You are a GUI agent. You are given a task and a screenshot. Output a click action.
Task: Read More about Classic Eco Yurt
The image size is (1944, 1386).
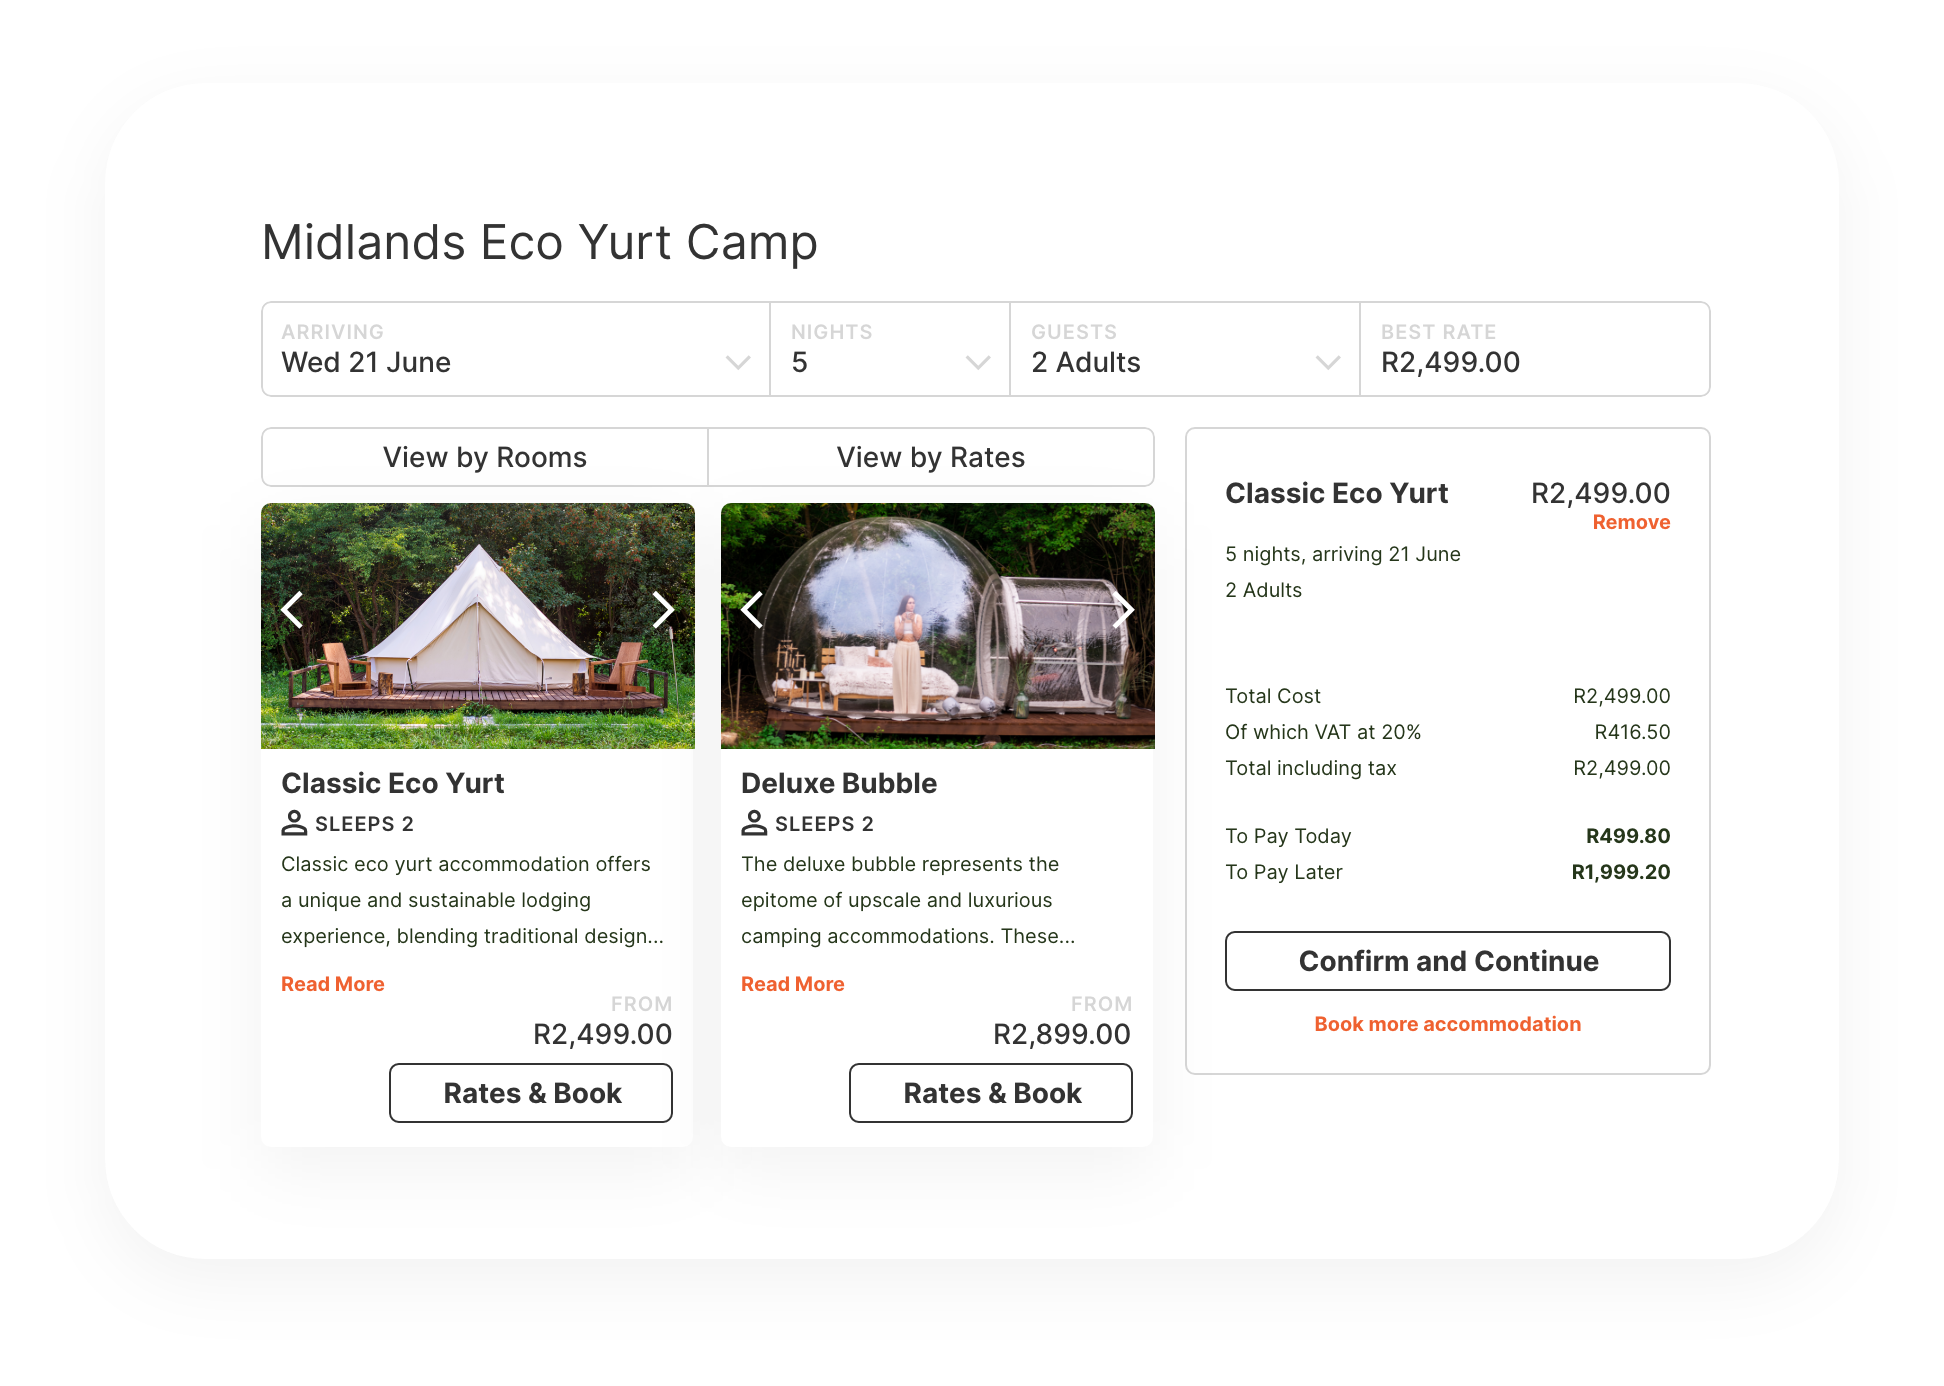pos(333,984)
